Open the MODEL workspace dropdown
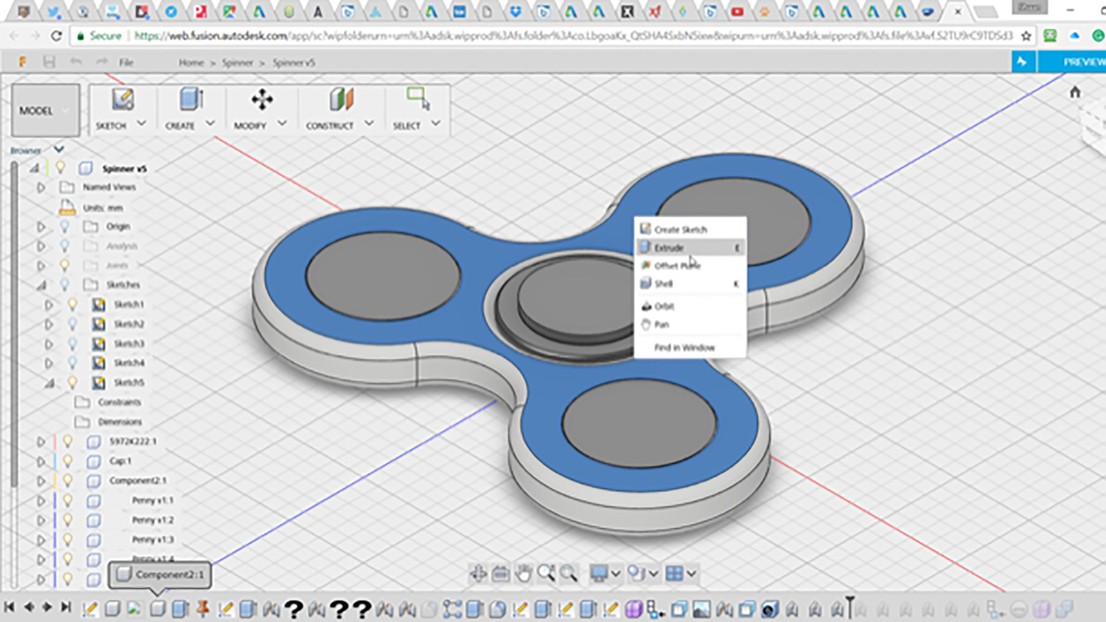1106x622 pixels. pyautogui.click(x=45, y=111)
